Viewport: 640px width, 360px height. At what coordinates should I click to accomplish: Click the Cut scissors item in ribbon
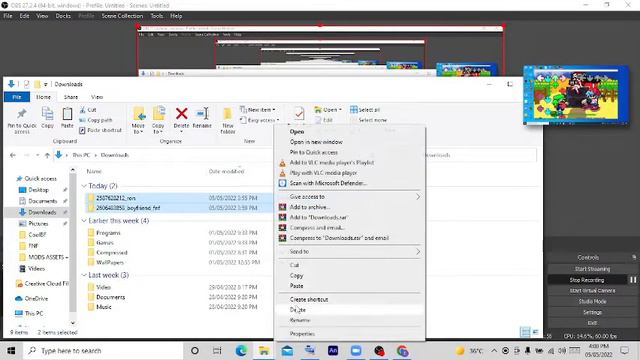click(88, 110)
